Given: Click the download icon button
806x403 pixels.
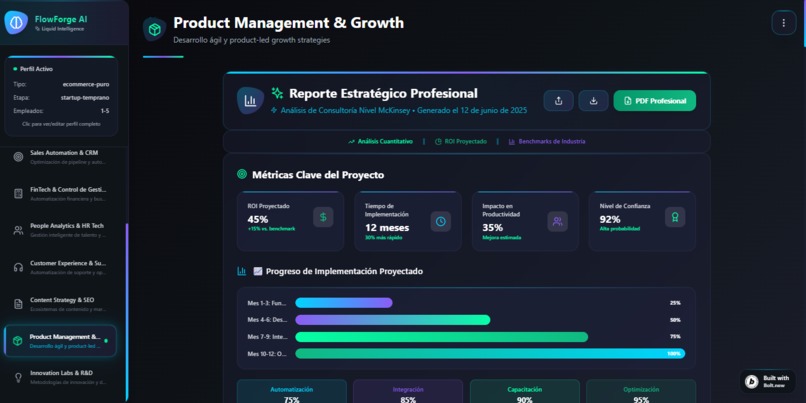Looking at the screenshot, I should coord(593,101).
